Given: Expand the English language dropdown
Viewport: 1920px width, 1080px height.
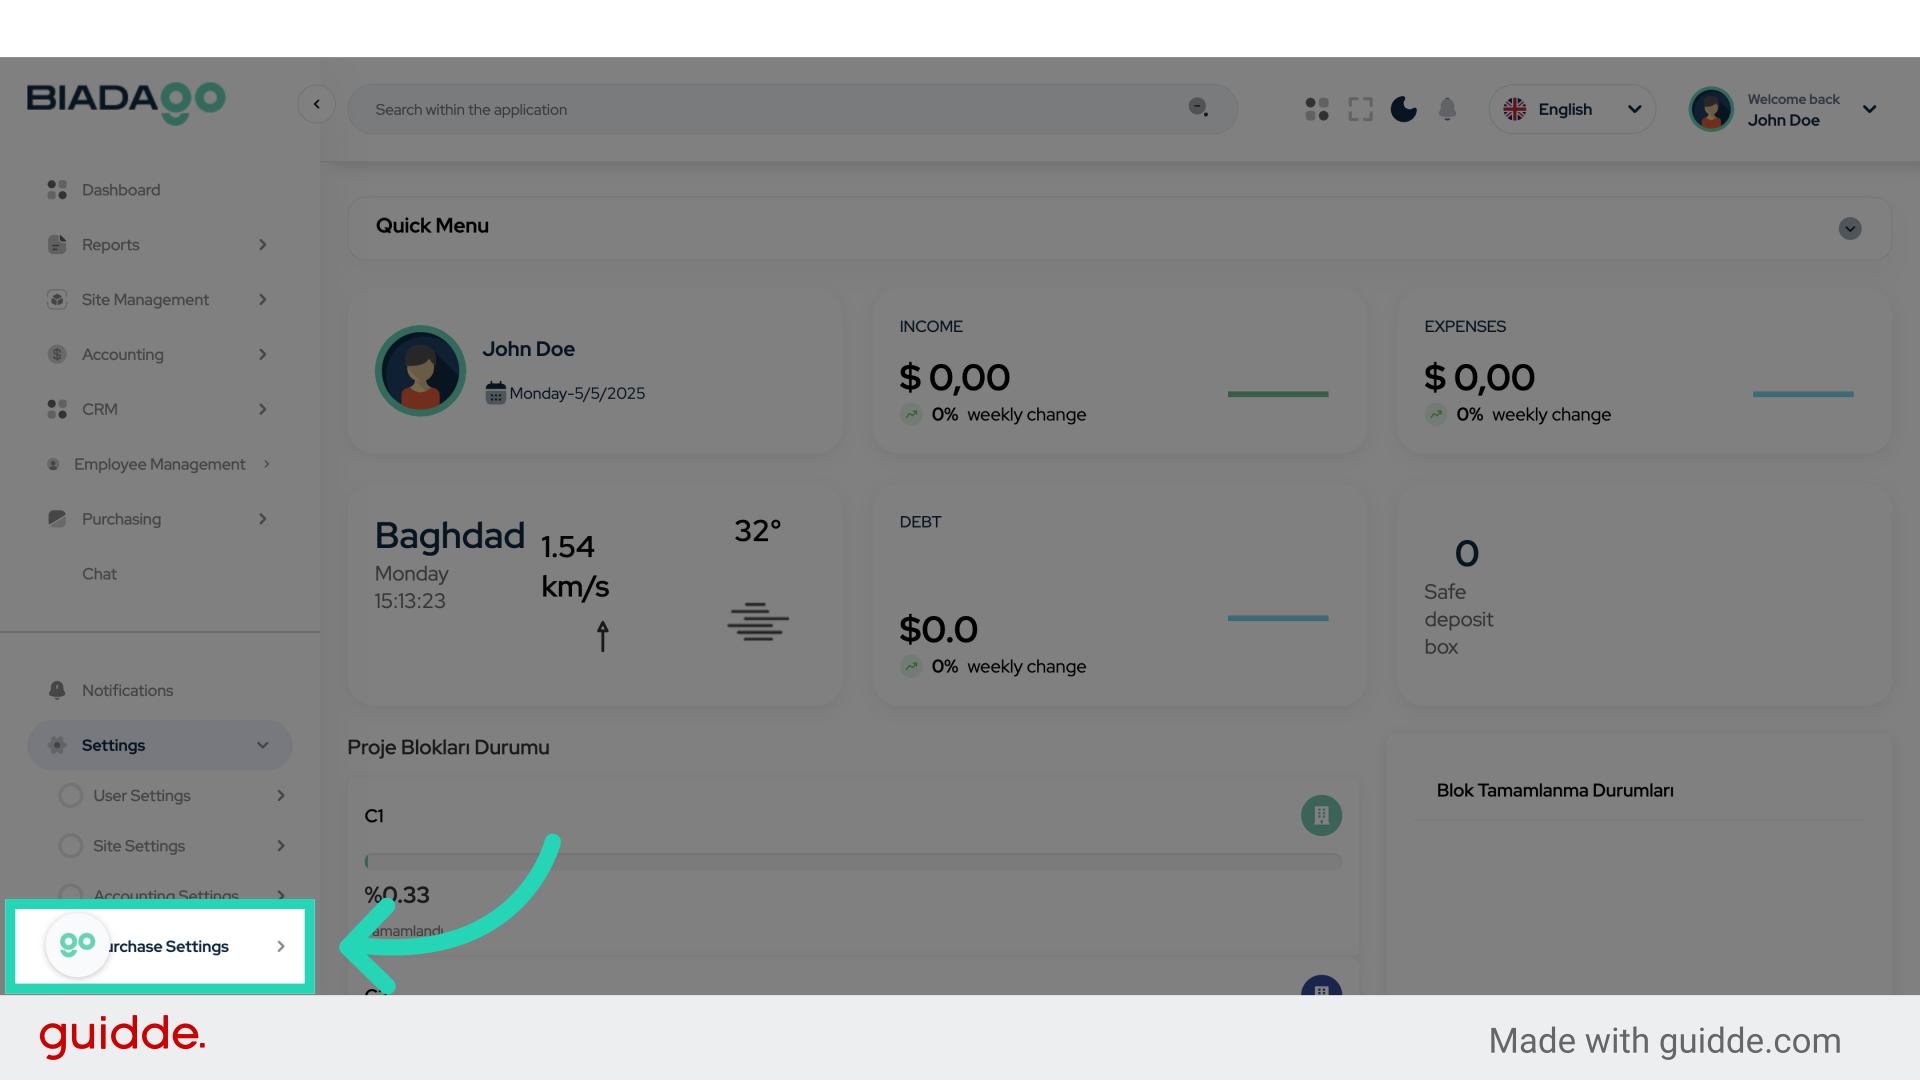Looking at the screenshot, I should [x=1572, y=109].
